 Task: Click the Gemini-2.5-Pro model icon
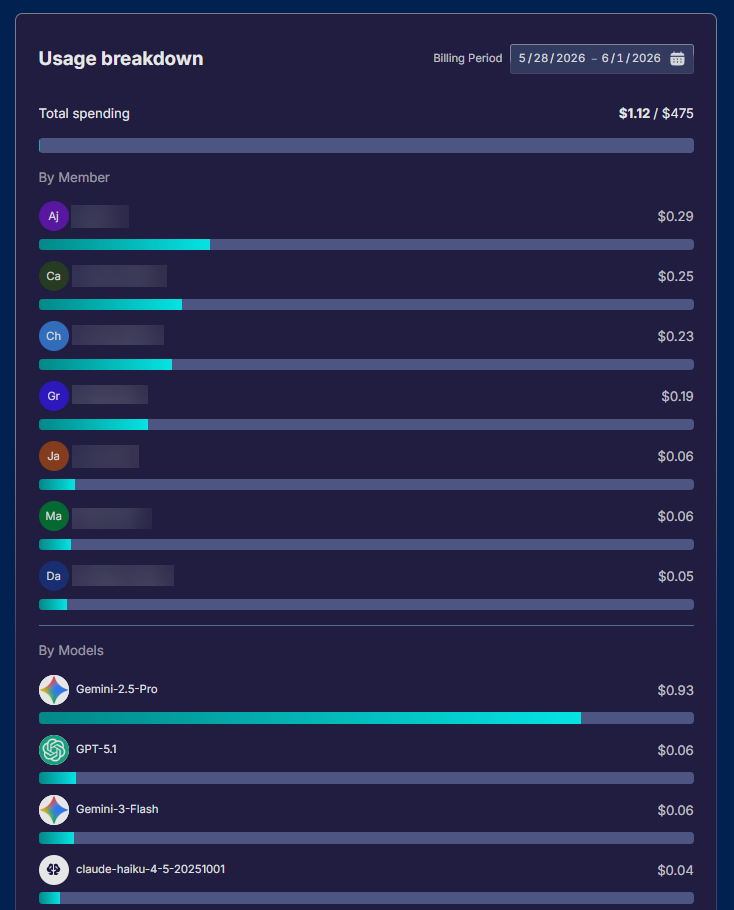point(54,690)
